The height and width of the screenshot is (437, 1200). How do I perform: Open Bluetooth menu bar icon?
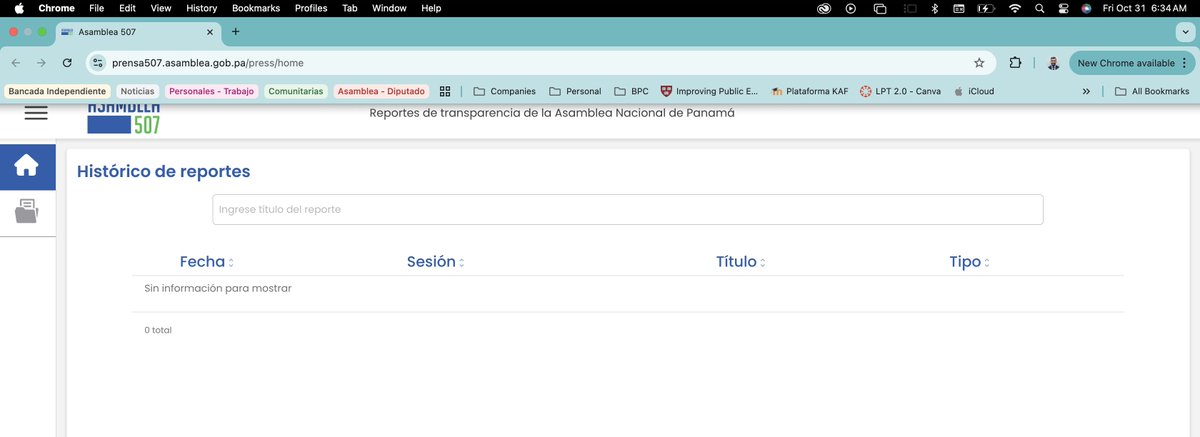coord(934,8)
